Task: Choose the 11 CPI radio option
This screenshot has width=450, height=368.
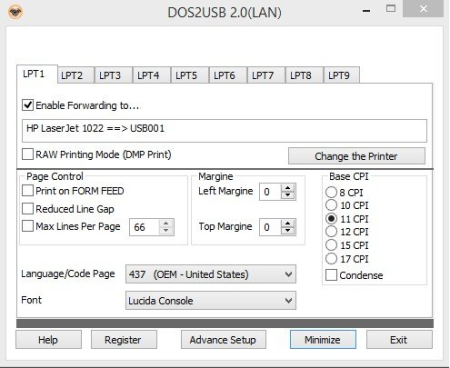Action: coord(331,219)
